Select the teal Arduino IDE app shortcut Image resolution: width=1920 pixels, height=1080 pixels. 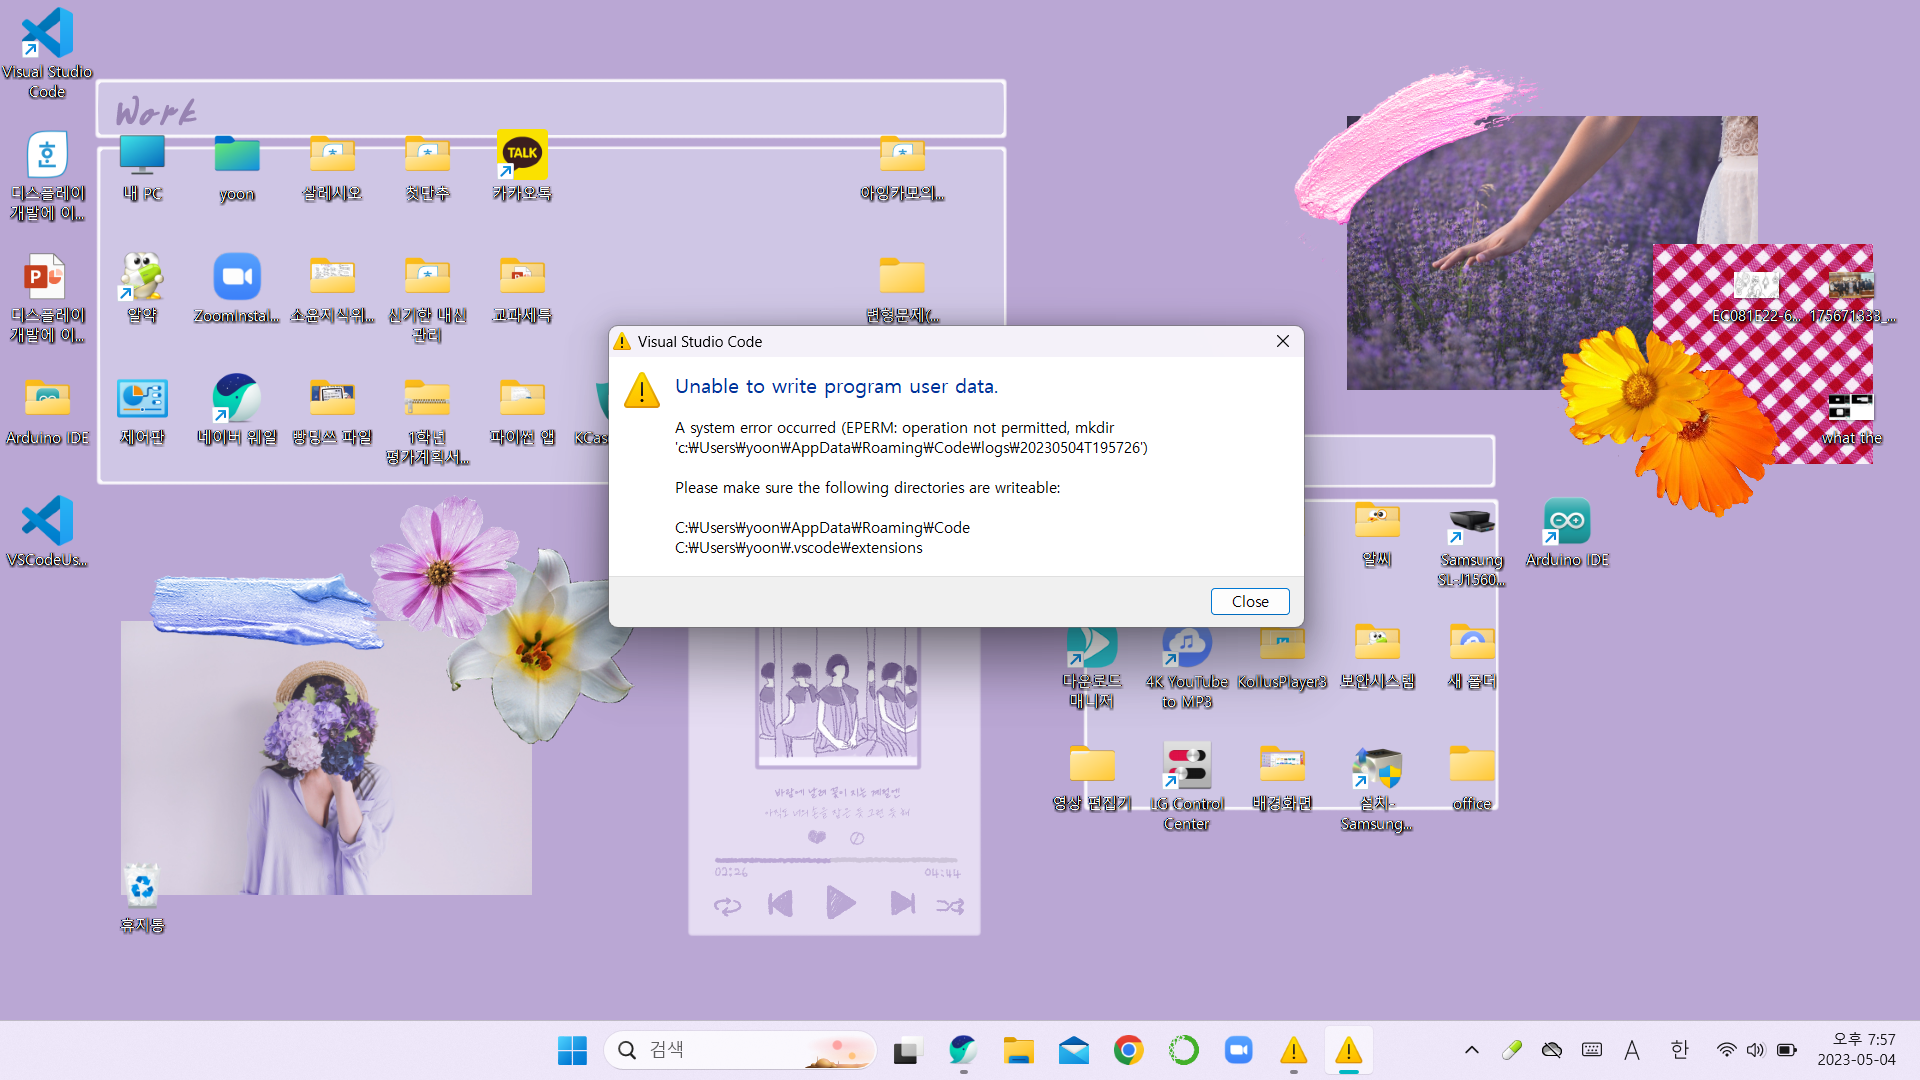tap(1567, 532)
